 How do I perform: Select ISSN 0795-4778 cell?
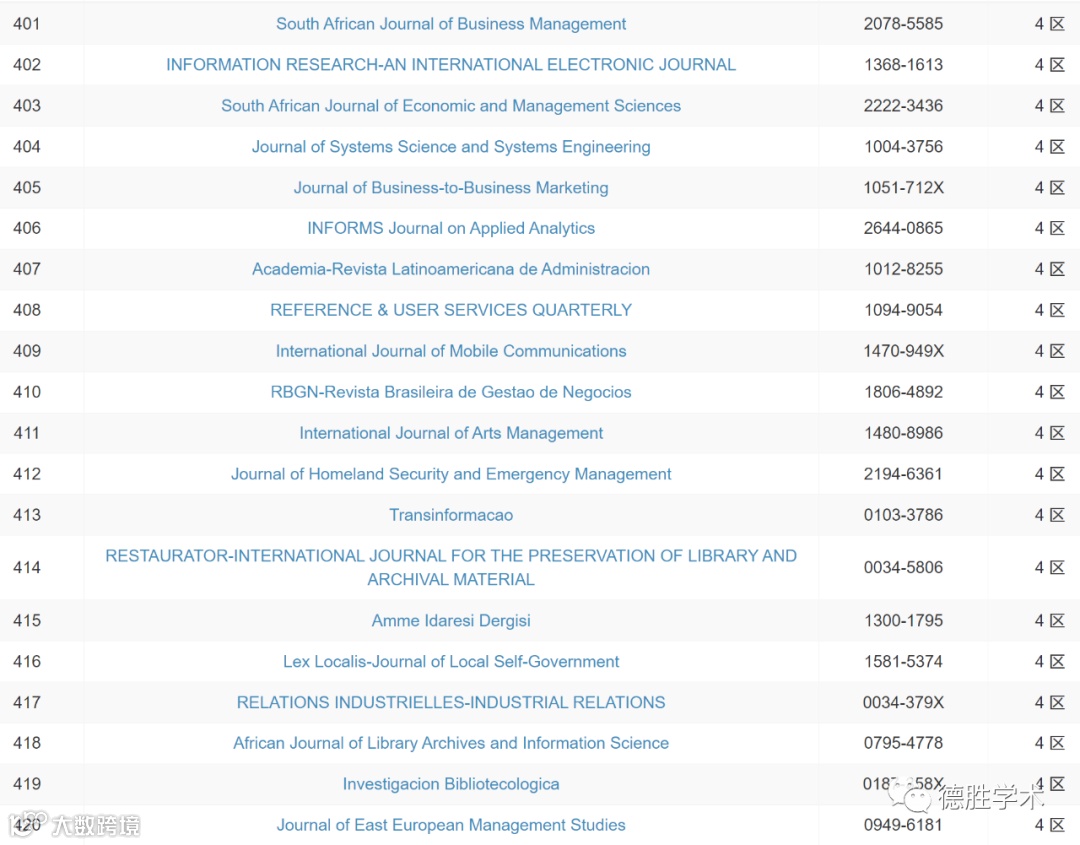pyautogui.click(x=903, y=743)
